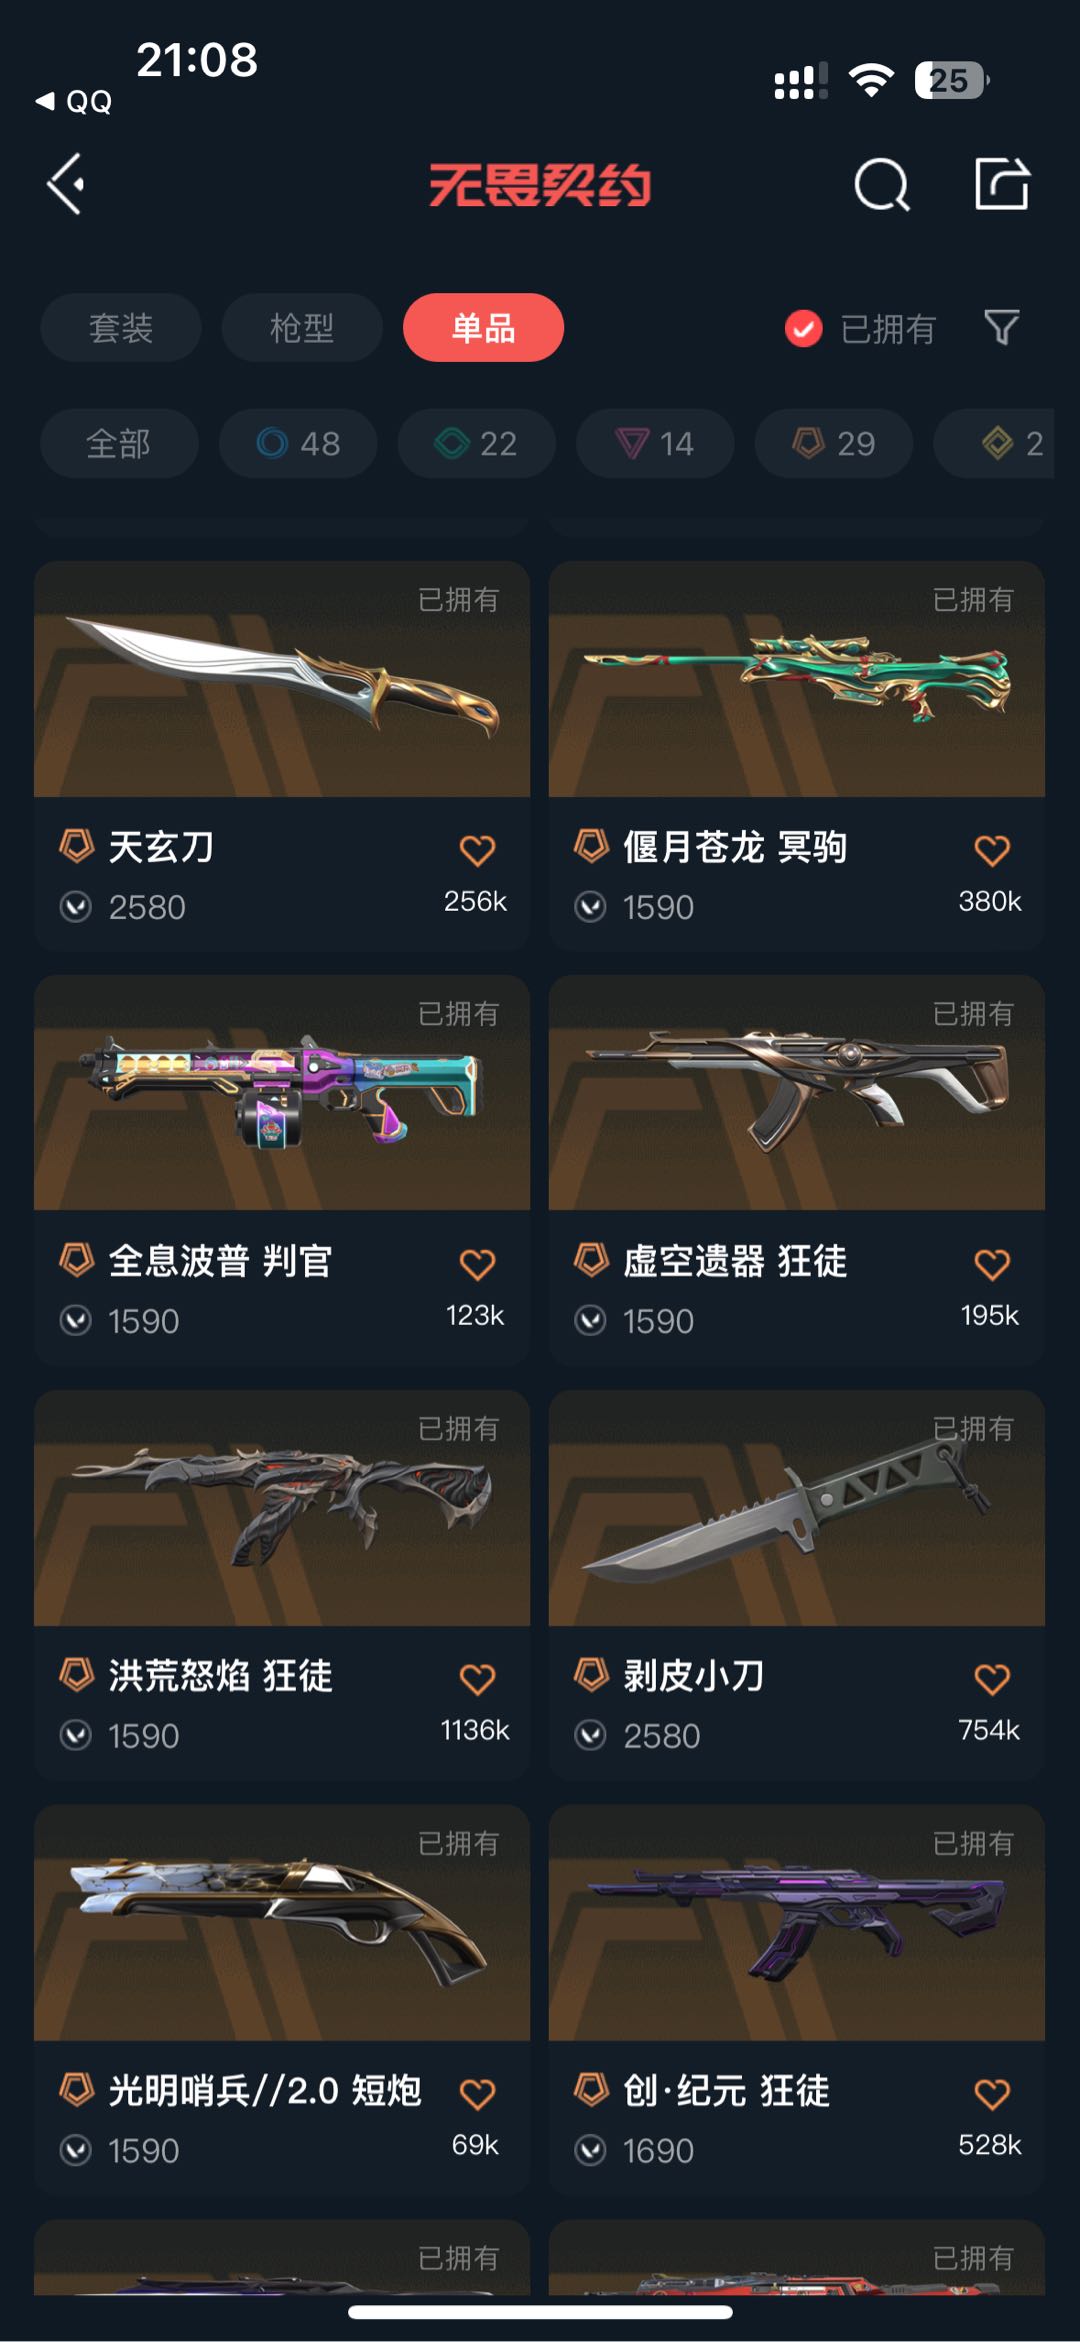
Task: Open the filter funnel icon
Action: click(1001, 327)
